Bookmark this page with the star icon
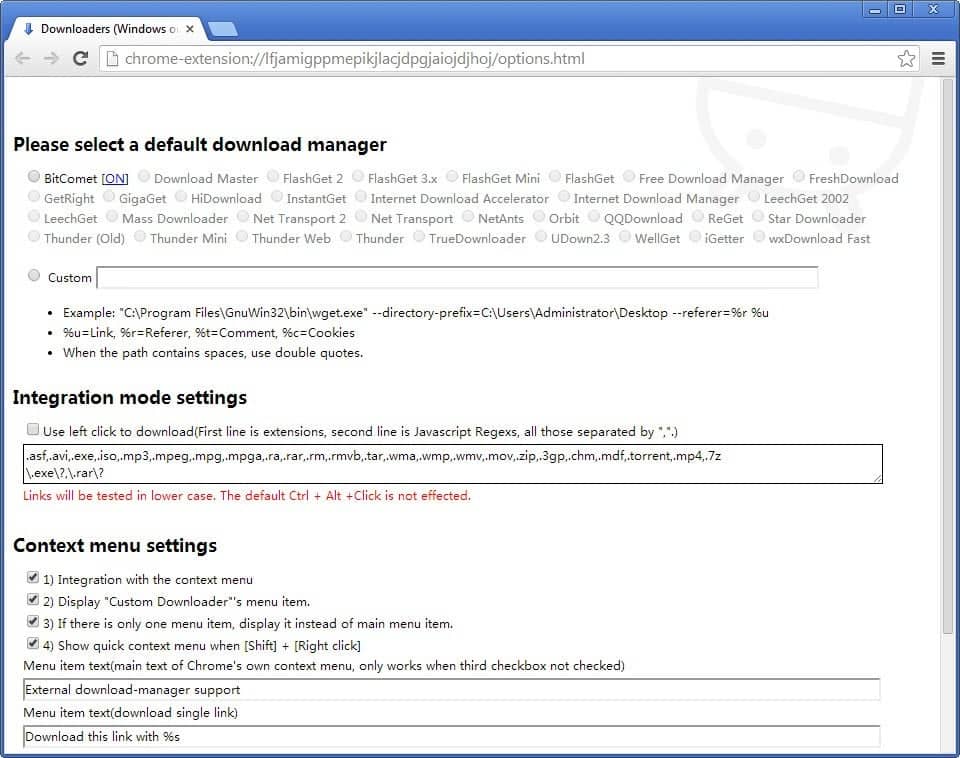This screenshot has width=960, height=758. point(906,59)
